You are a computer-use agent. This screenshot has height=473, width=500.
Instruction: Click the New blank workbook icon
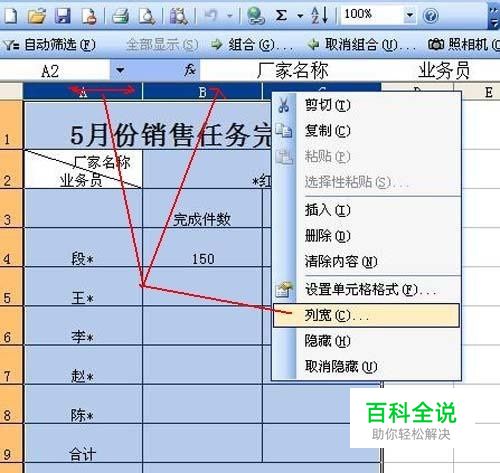11,15
